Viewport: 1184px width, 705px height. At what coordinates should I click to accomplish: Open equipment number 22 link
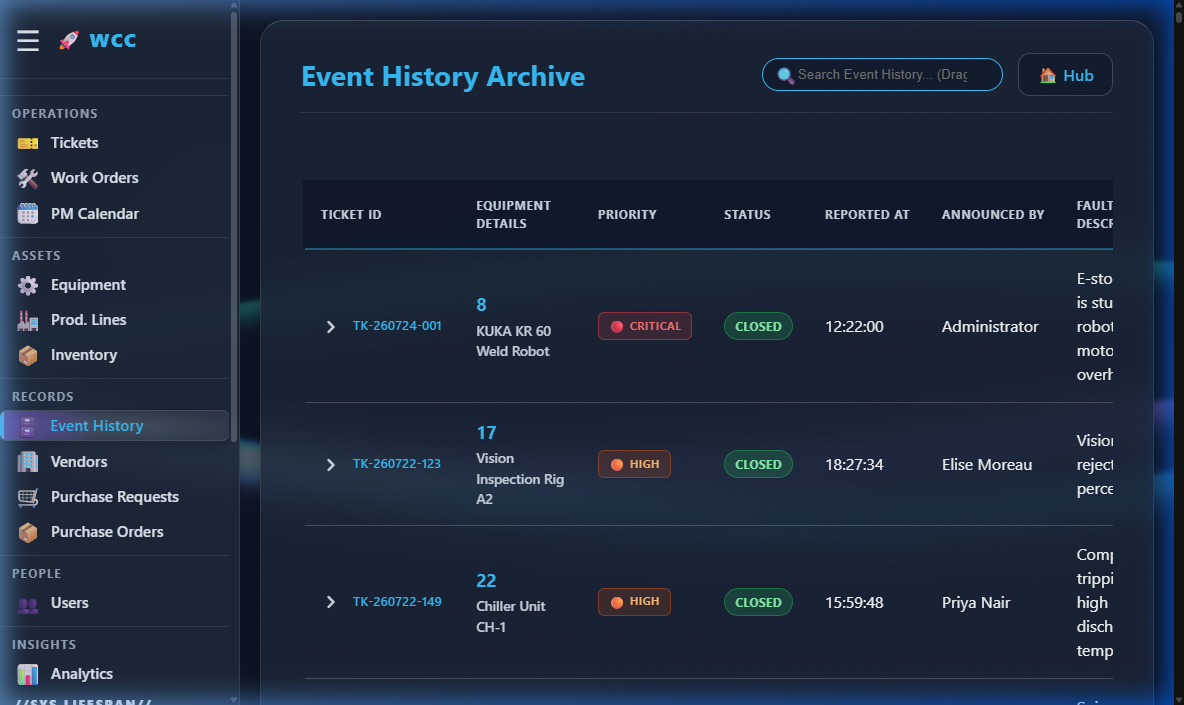point(486,580)
